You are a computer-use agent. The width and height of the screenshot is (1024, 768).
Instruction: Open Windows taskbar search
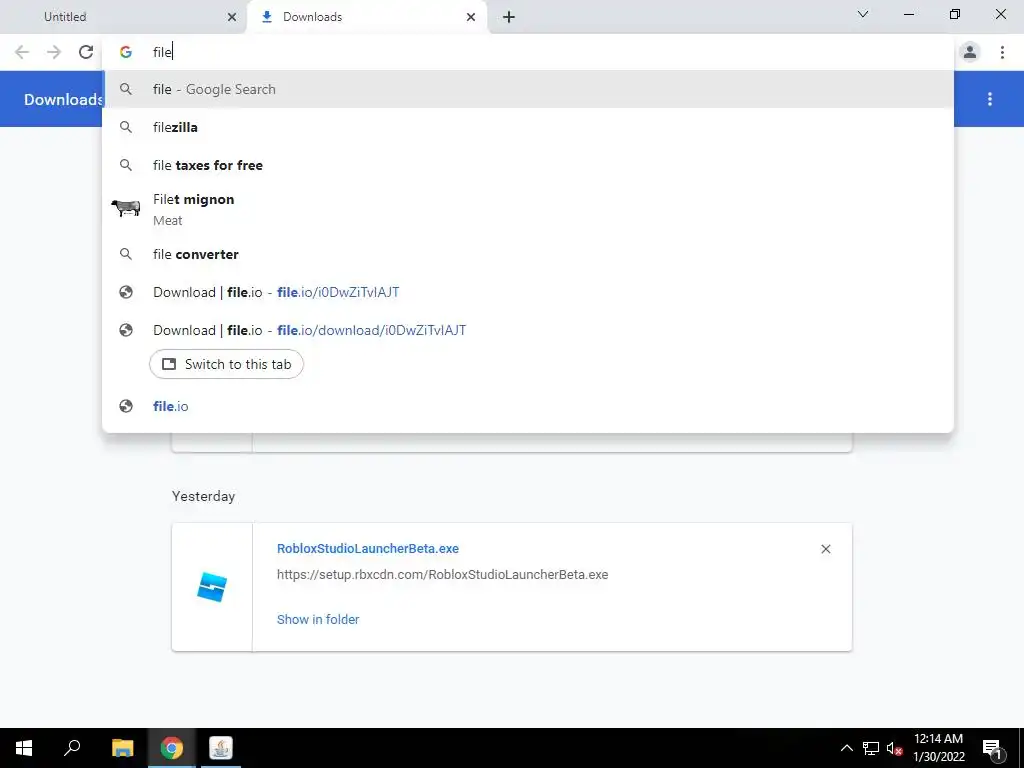tap(72, 748)
